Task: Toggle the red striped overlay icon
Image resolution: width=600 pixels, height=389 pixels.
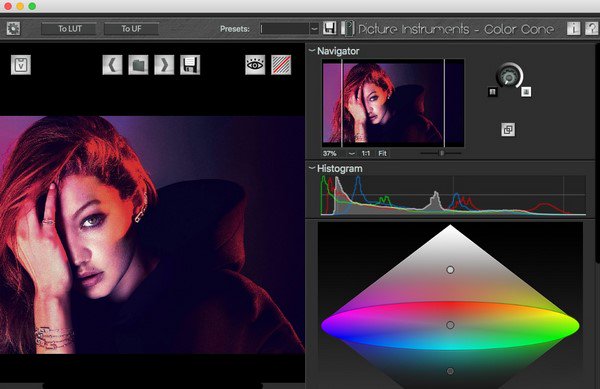Action: (x=281, y=65)
